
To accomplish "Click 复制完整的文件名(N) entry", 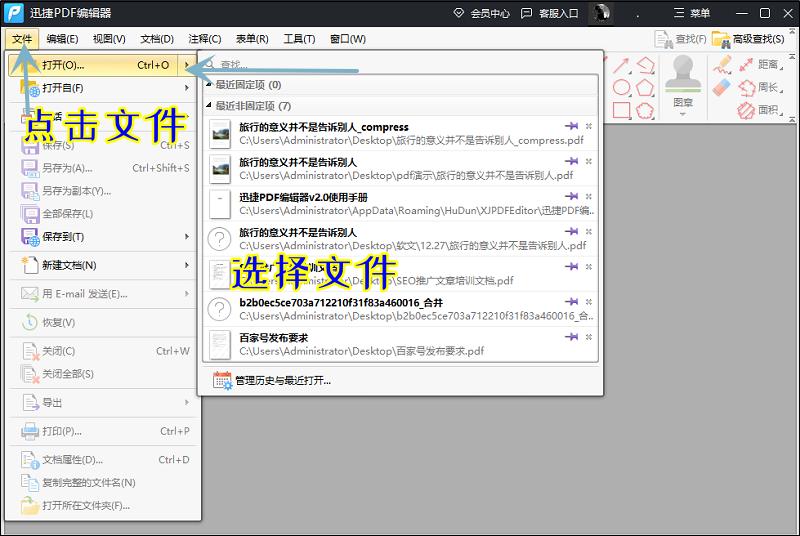I will point(101,482).
